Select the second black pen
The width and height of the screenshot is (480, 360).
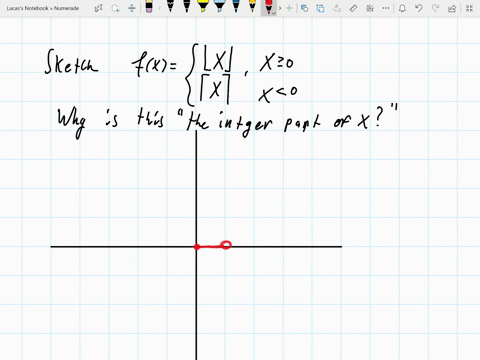click(186, 7)
